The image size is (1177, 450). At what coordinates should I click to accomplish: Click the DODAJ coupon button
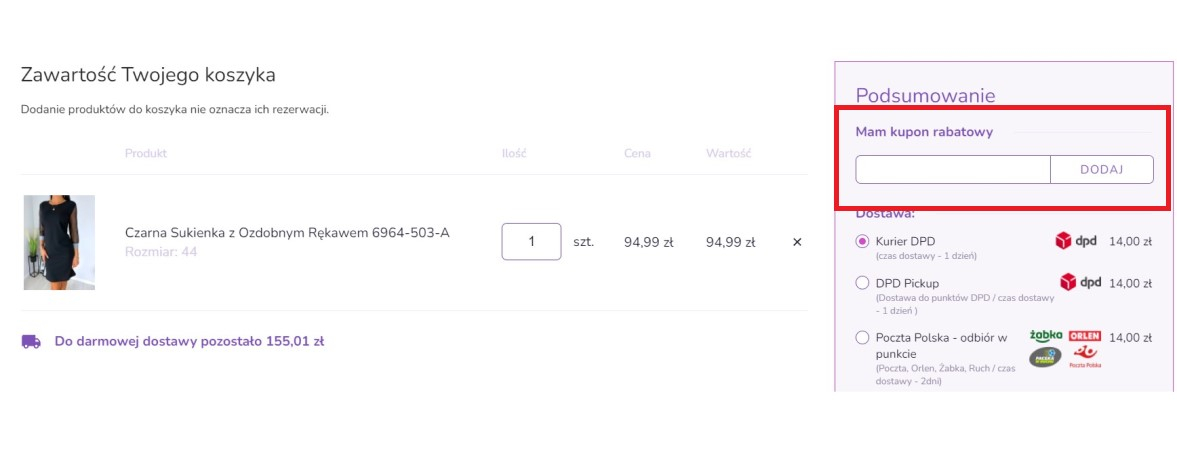(1102, 169)
